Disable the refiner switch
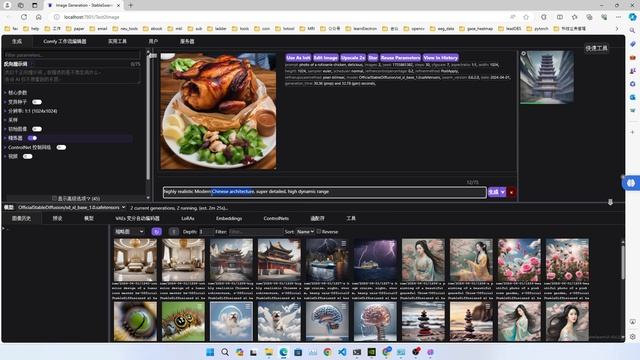Viewport: 640px width, 360px height. 32,138
